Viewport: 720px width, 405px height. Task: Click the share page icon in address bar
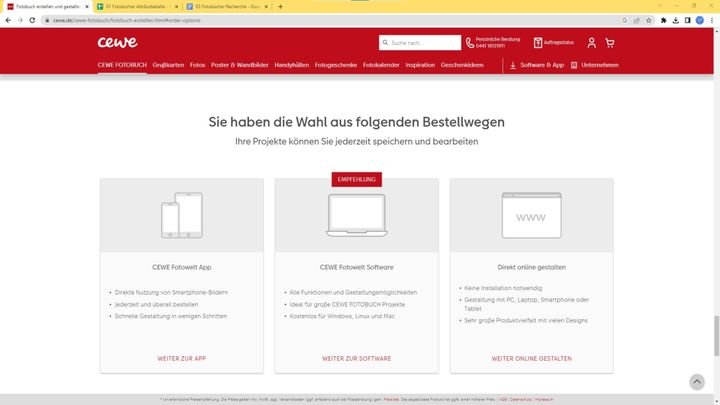coord(636,20)
